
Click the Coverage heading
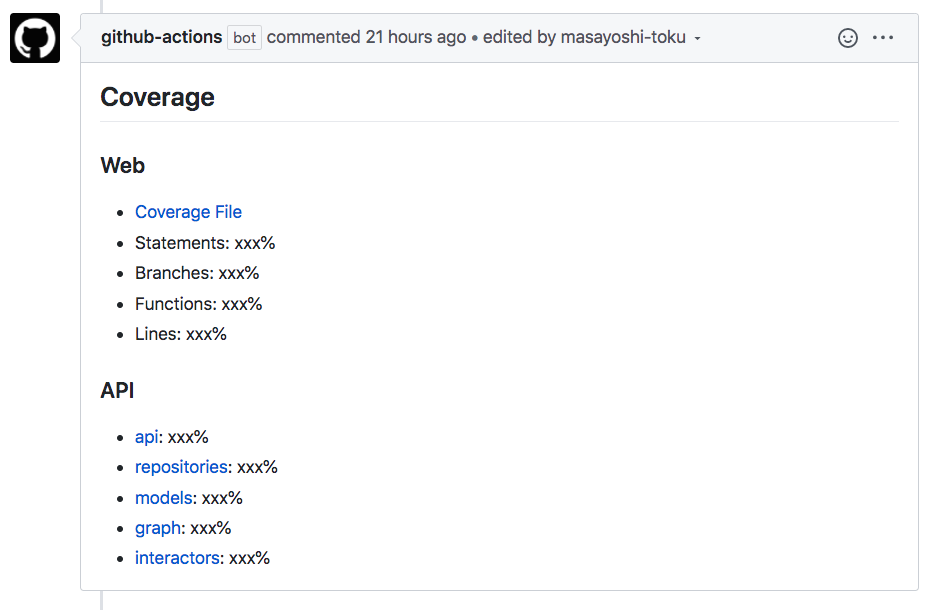[x=156, y=97]
